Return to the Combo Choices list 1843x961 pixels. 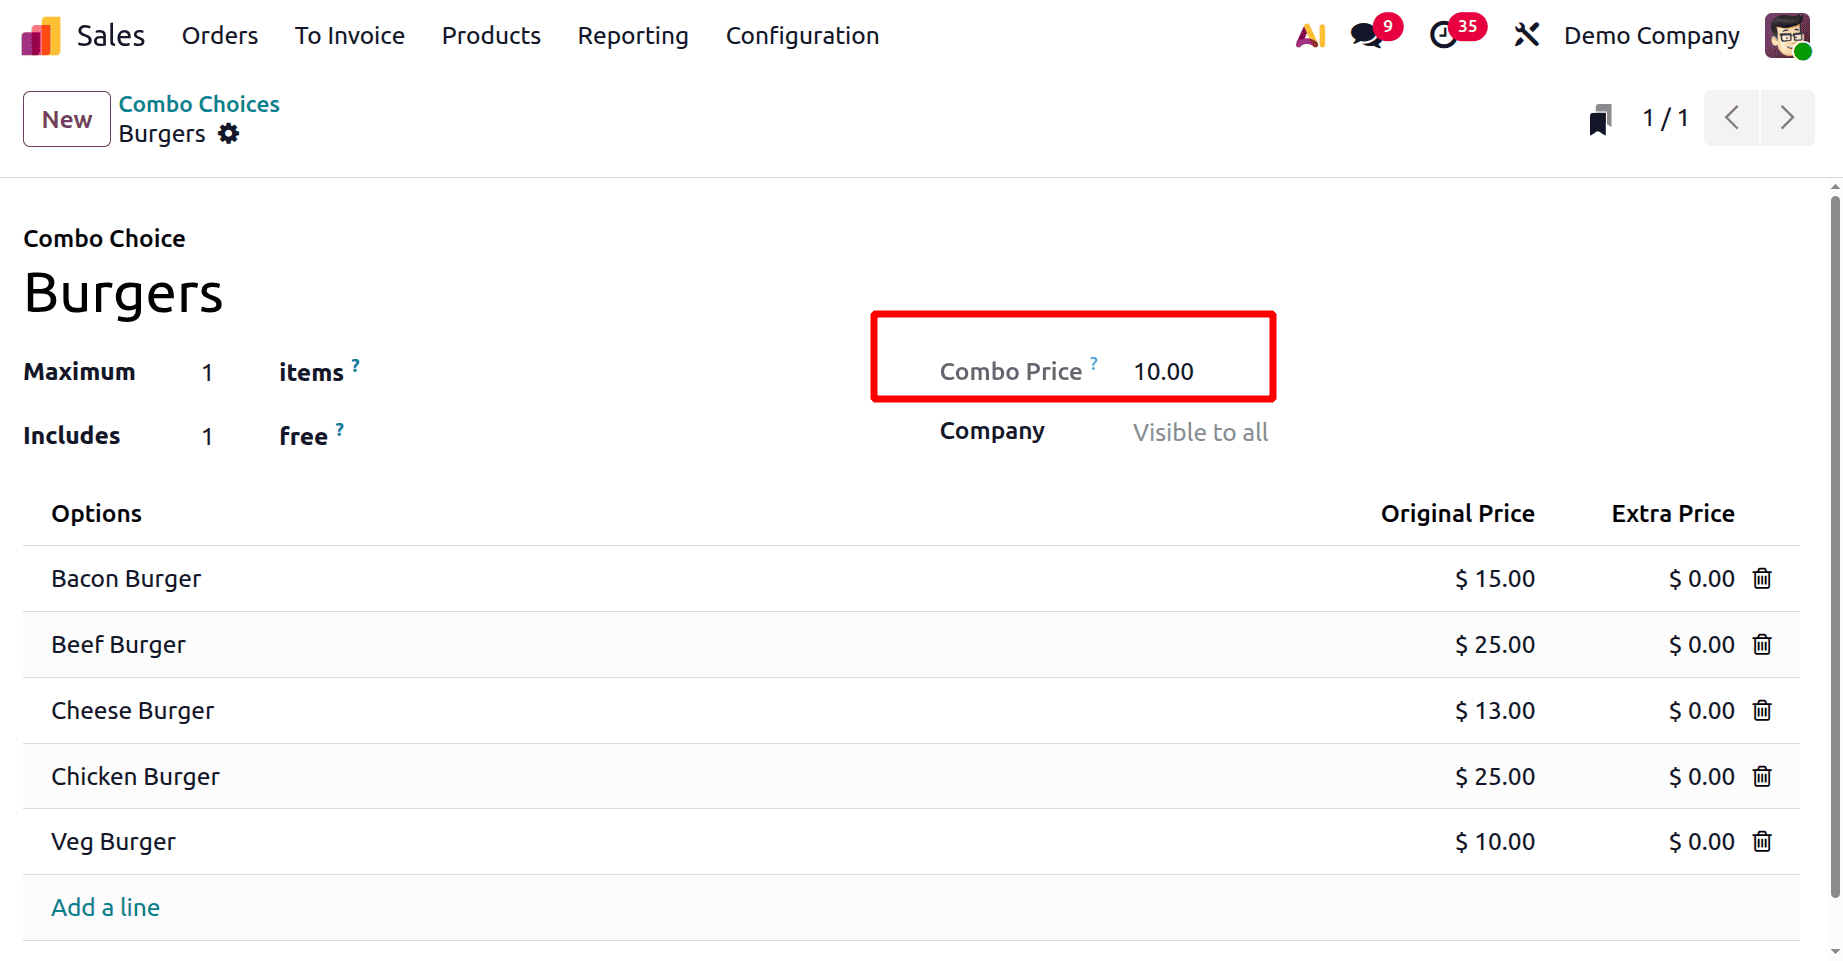[x=198, y=103]
